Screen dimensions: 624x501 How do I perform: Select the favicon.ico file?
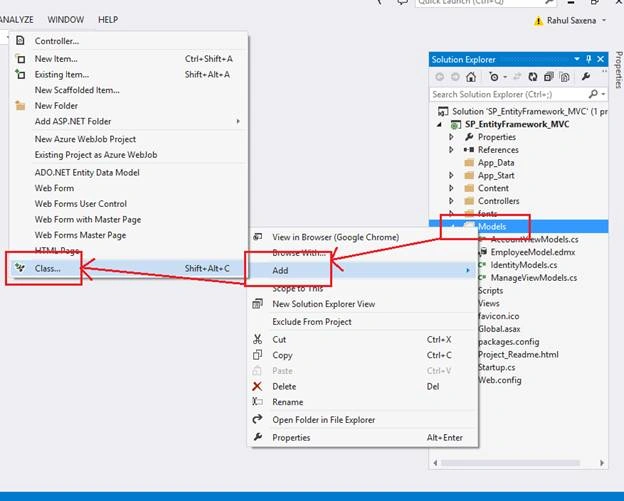499,316
